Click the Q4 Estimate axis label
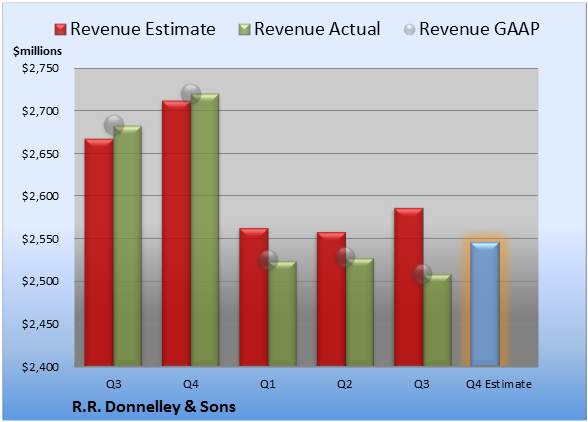The height and width of the screenshot is (422, 588). coord(499,384)
